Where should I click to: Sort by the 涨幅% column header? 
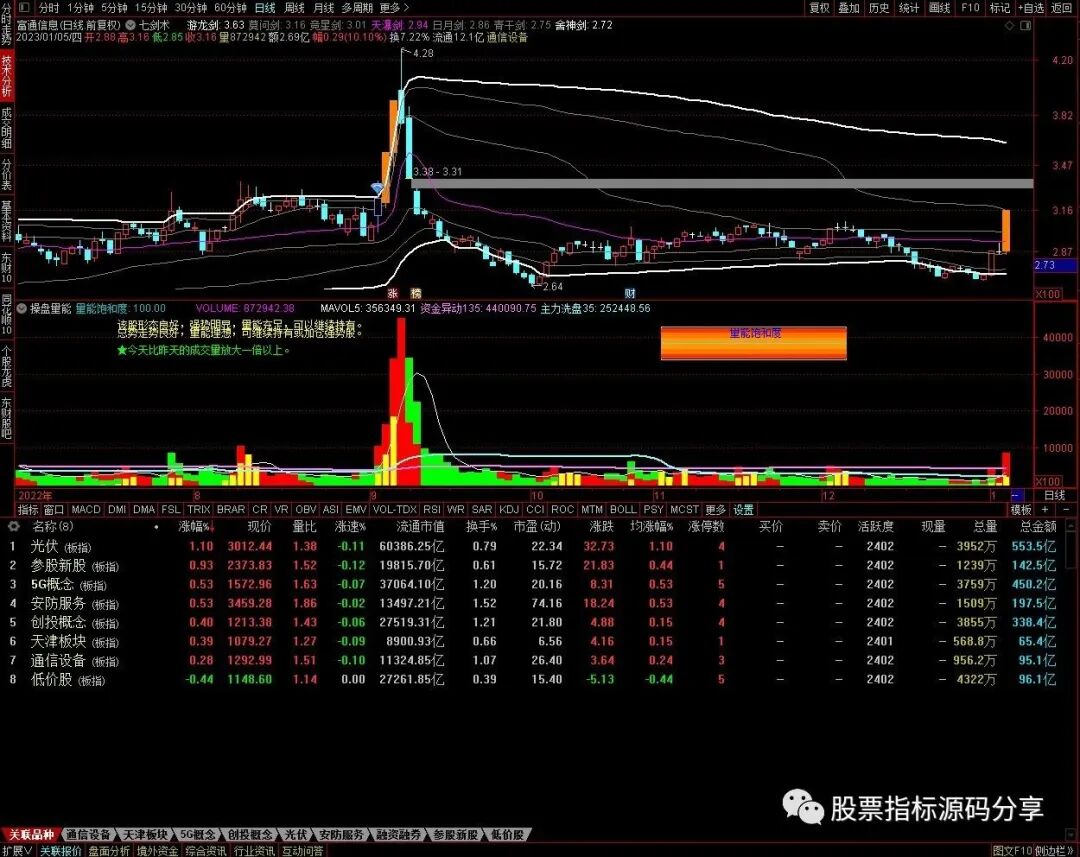pyautogui.click(x=194, y=526)
